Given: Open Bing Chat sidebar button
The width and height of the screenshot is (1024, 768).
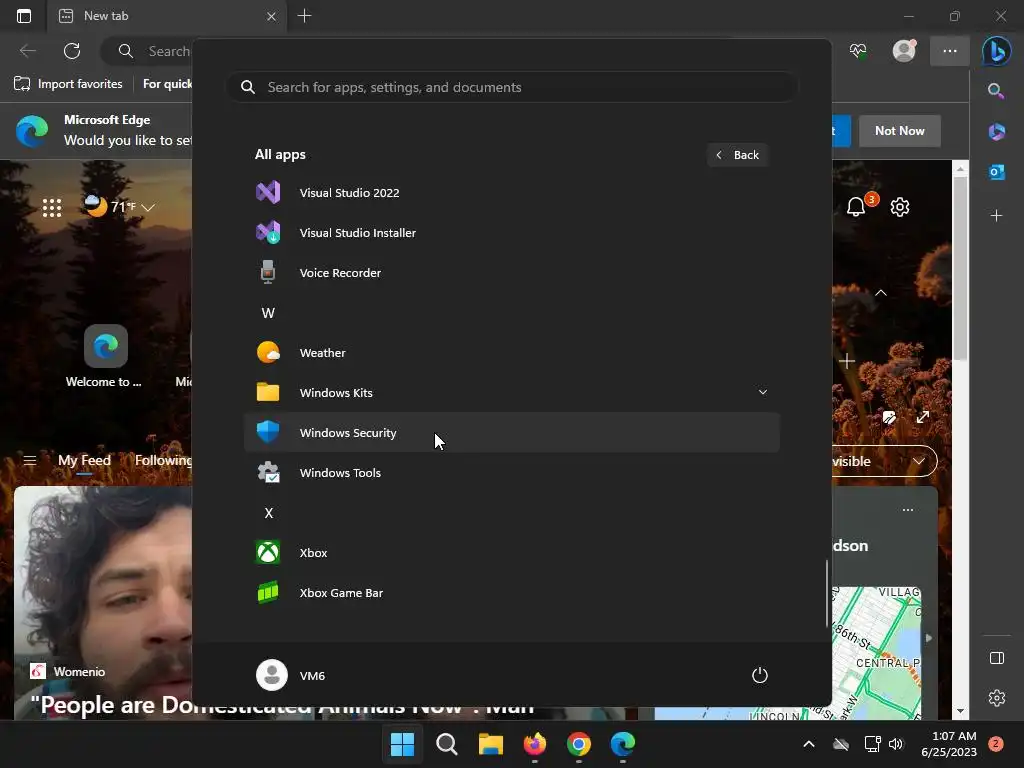Looking at the screenshot, I should (x=997, y=51).
